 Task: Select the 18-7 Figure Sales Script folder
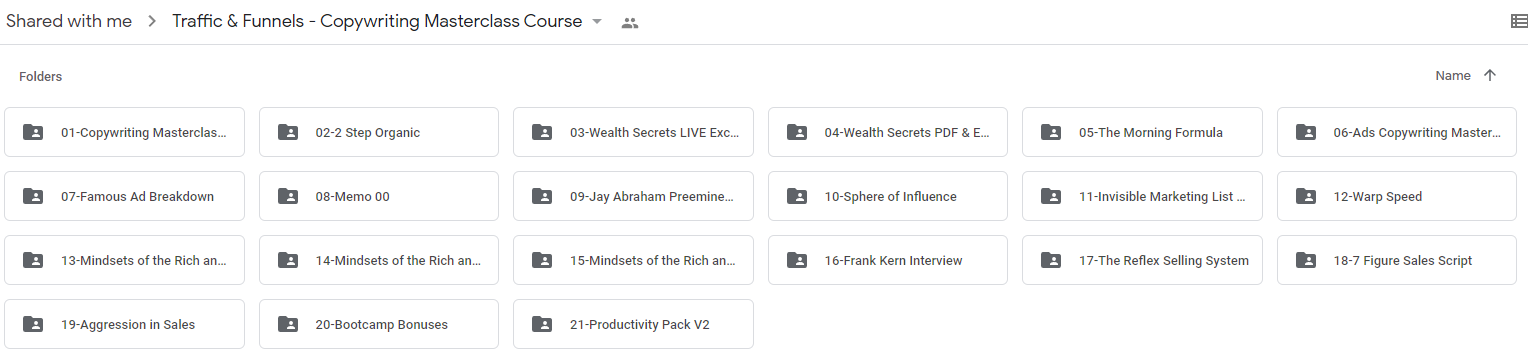point(1397,260)
